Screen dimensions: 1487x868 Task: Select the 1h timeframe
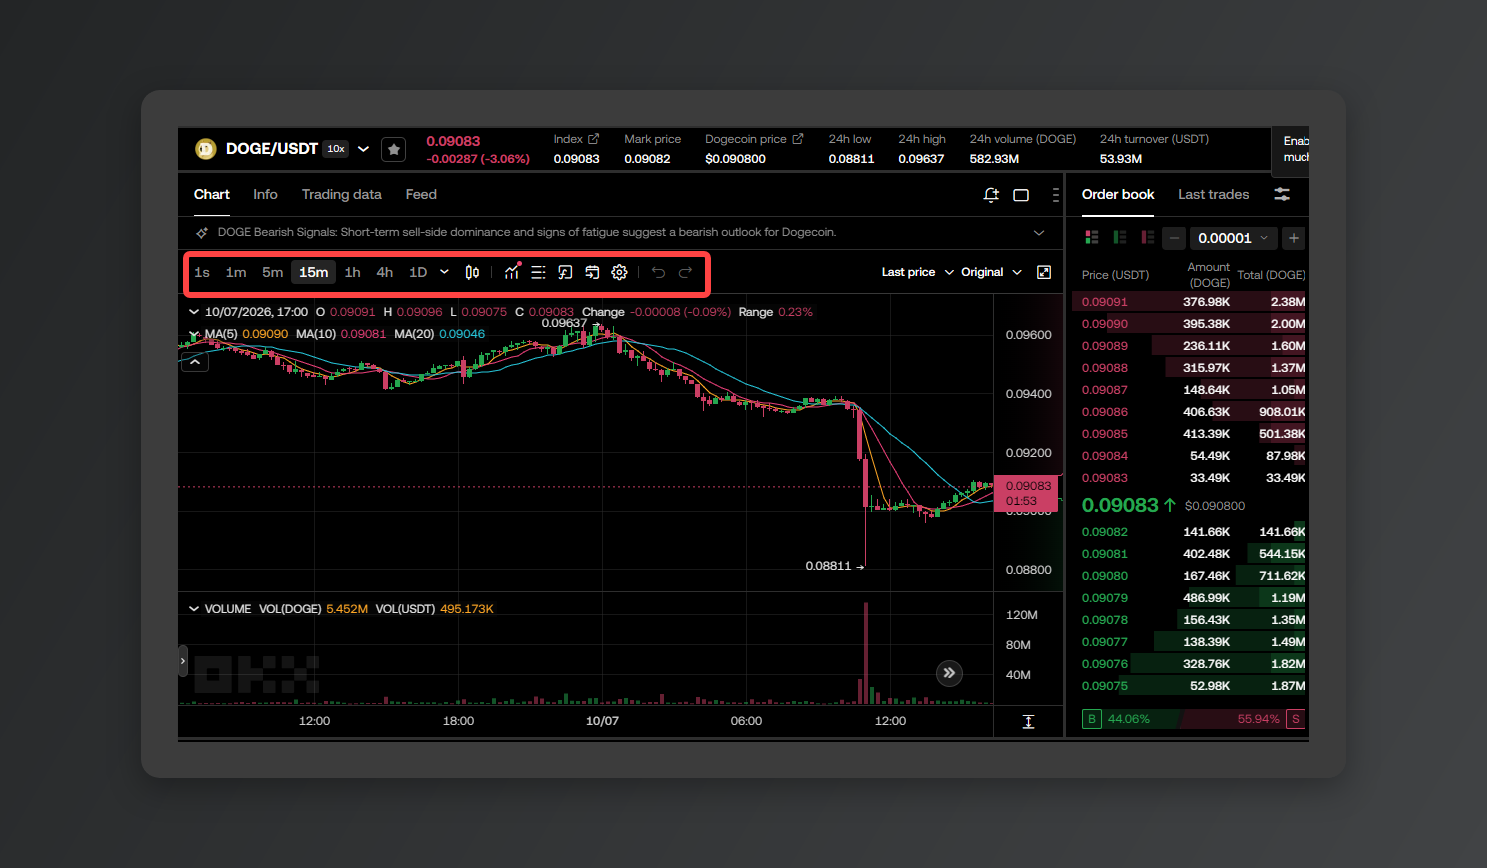352,272
